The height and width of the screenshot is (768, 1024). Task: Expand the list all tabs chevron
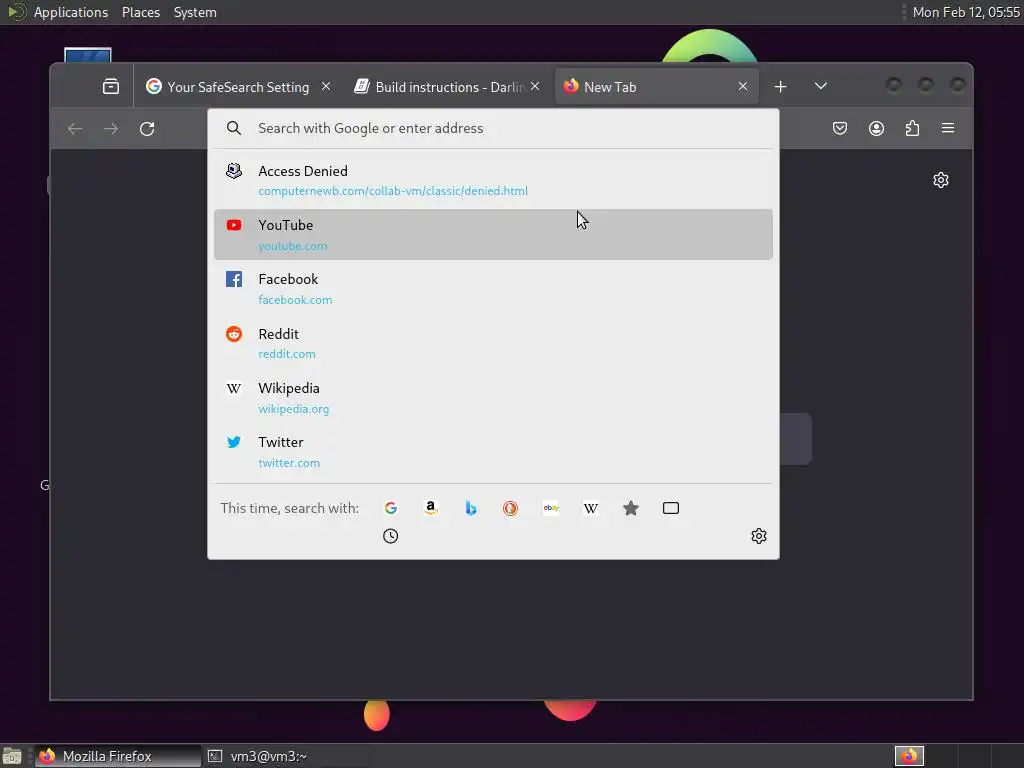click(x=821, y=86)
